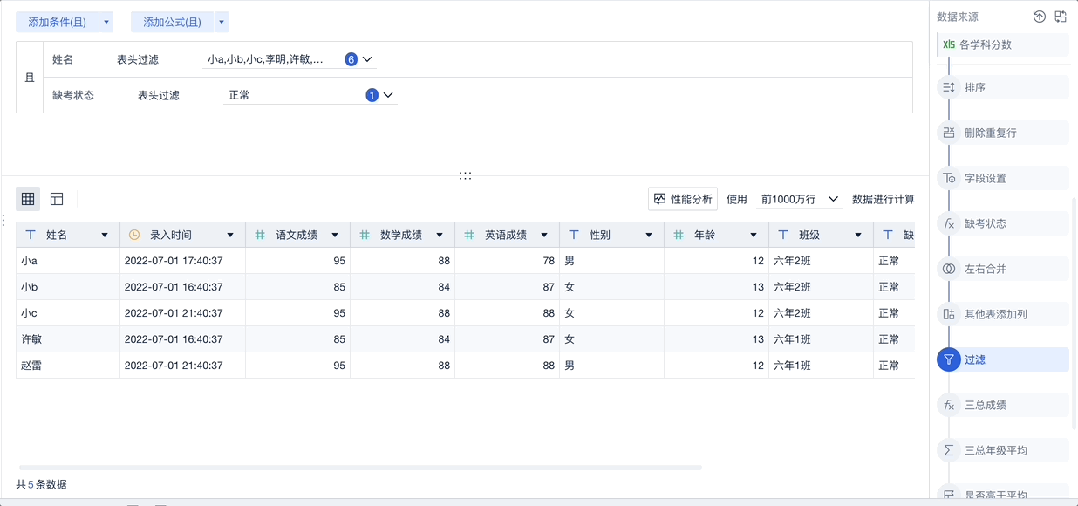Viewport: 1078px width, 506px height.
Task: Click the table's horizontal scrollbar
Action: 360,467
